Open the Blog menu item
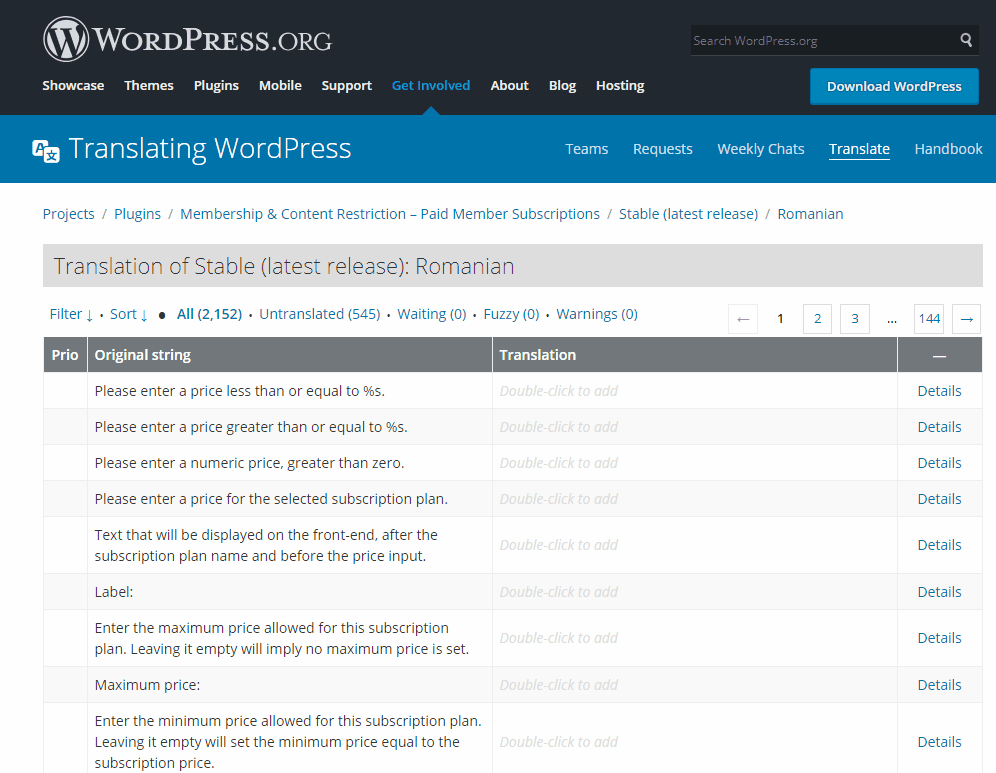The height and width of the screenshot is (773, 996). click(x=562, y=85)
